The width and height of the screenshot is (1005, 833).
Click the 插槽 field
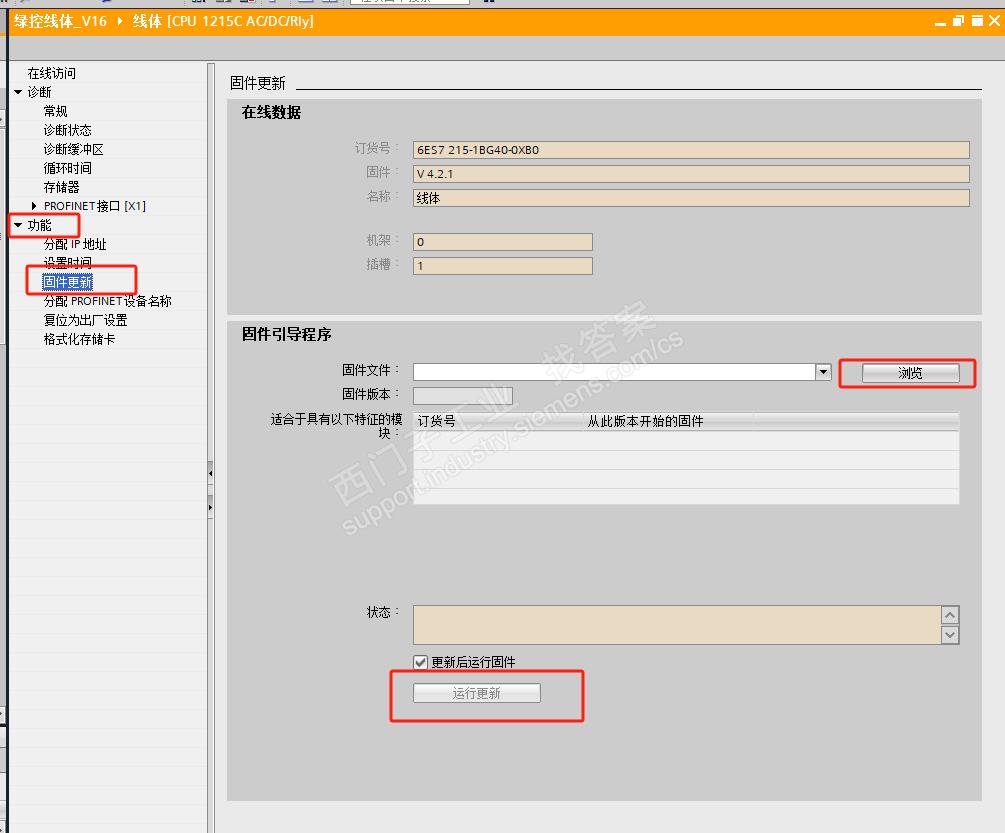point(502,265)
